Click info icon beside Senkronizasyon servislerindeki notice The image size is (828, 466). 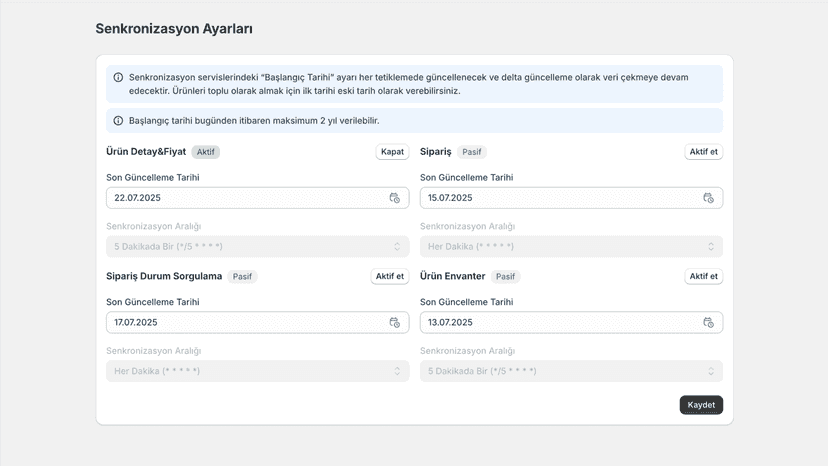(118, 78)
